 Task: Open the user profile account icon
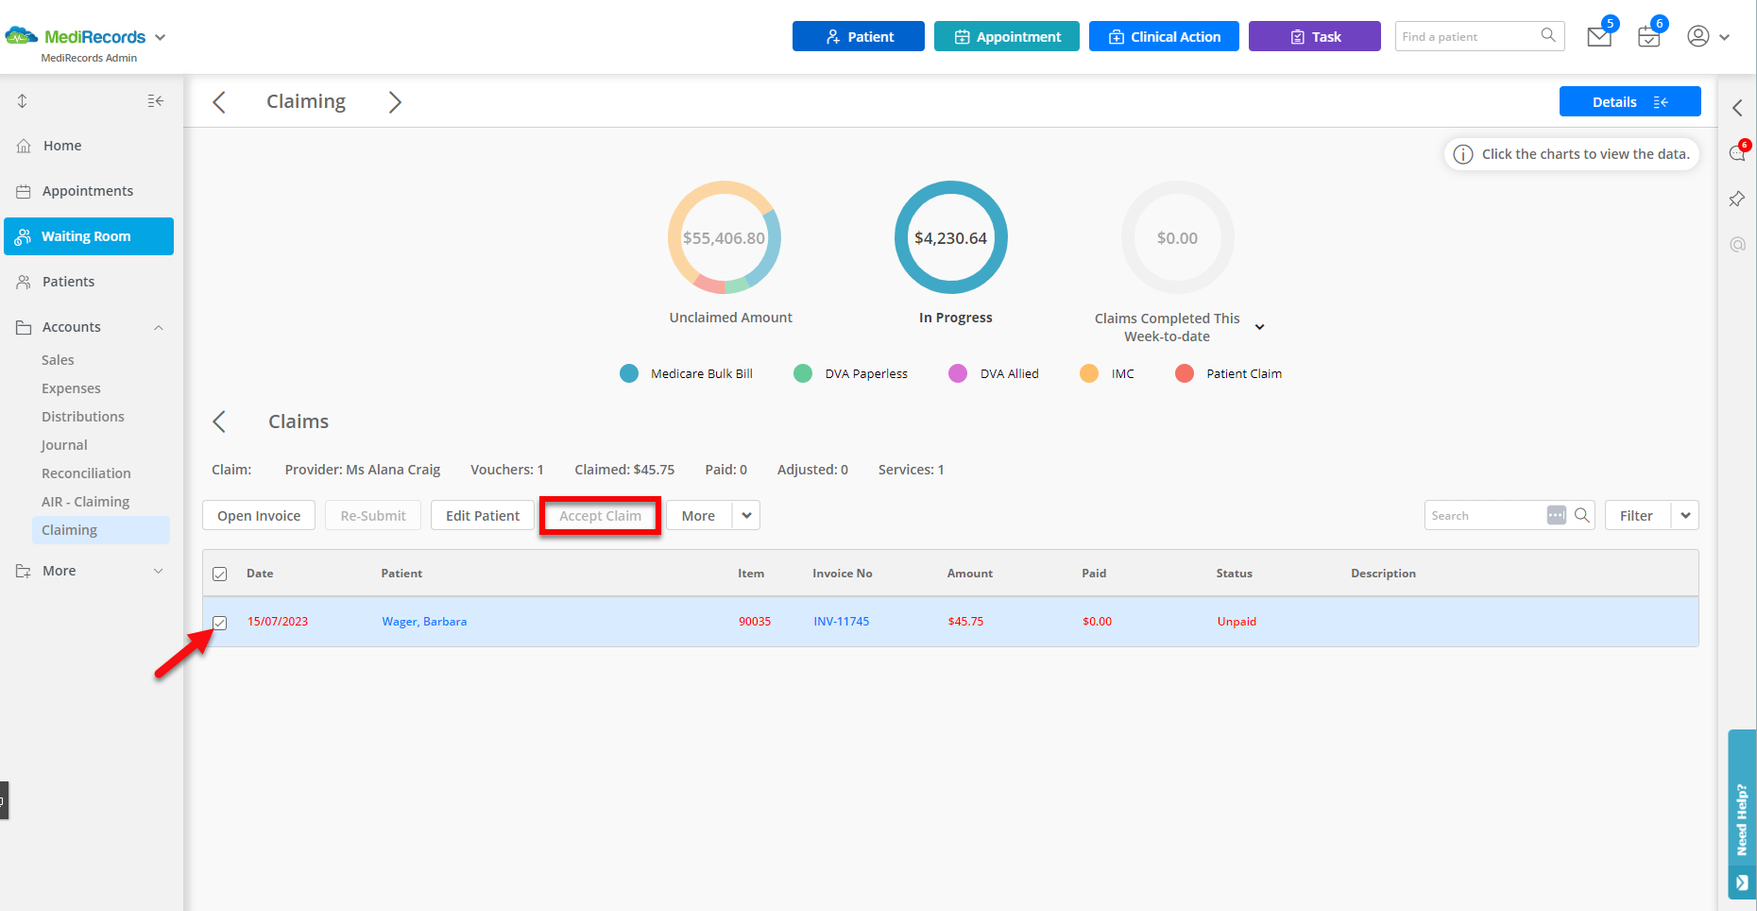(1698, 36)
